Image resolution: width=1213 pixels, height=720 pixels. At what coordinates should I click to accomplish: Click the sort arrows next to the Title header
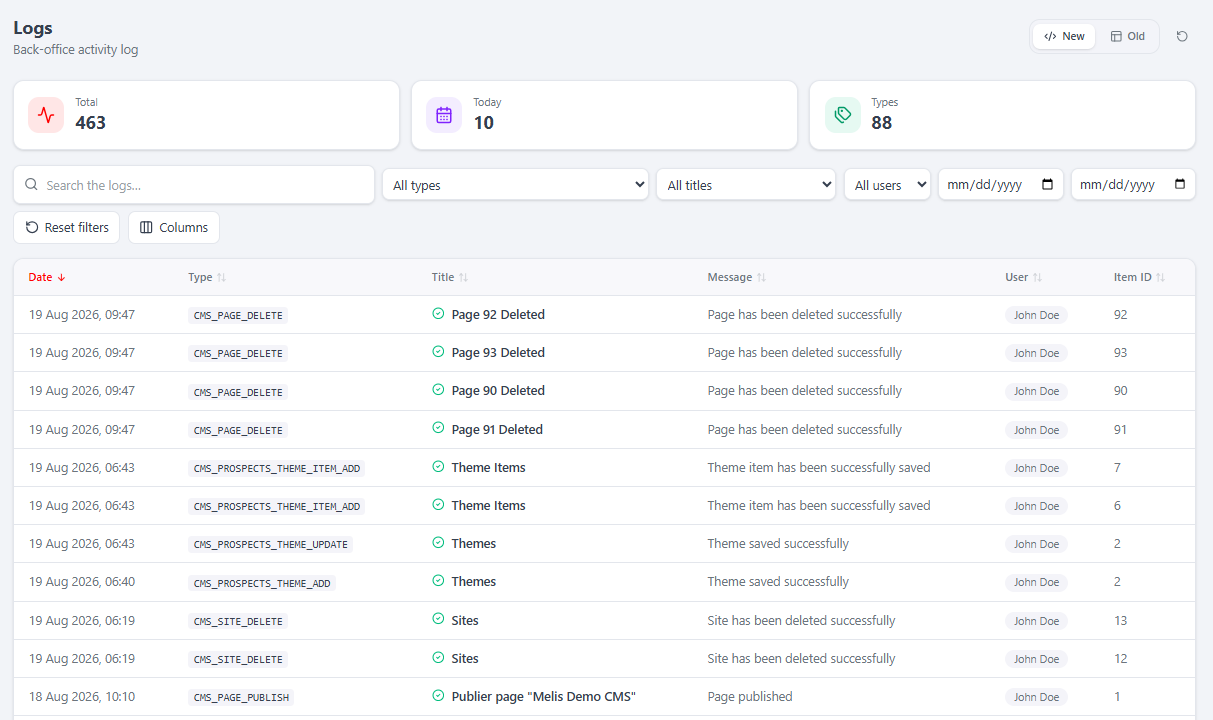coord(464,278)
